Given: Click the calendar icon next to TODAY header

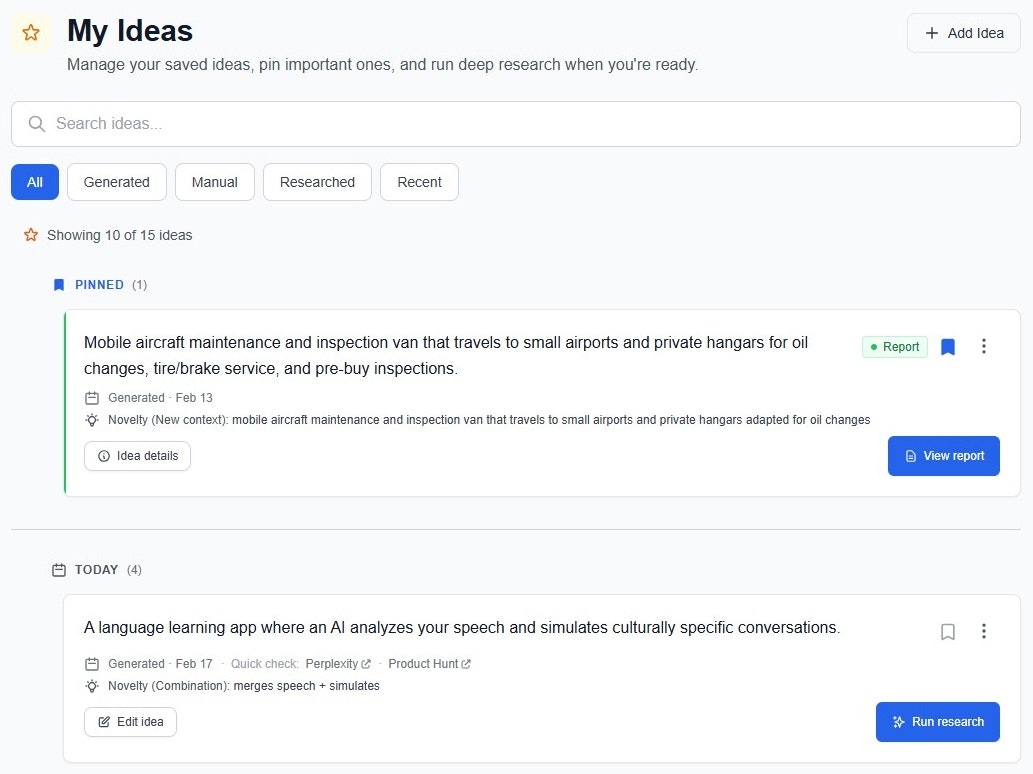Looking at the screenshot, I should (59, 569).
